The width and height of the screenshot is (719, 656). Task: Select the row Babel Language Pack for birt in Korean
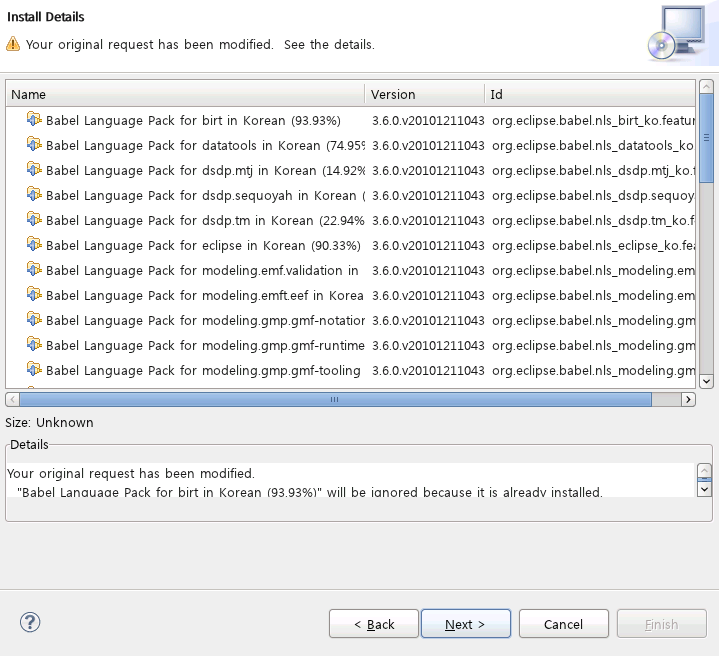[351, 120]
